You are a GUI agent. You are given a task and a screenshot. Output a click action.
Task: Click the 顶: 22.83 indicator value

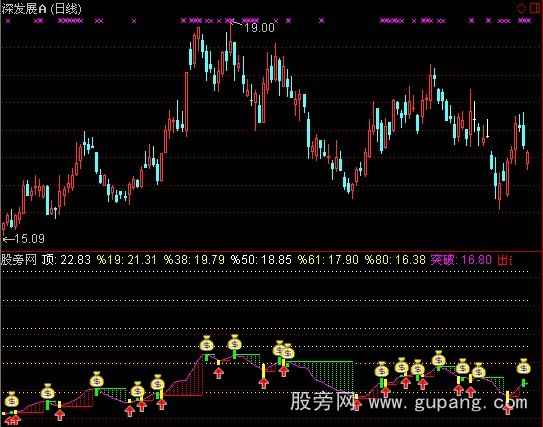tap(66, 259)
